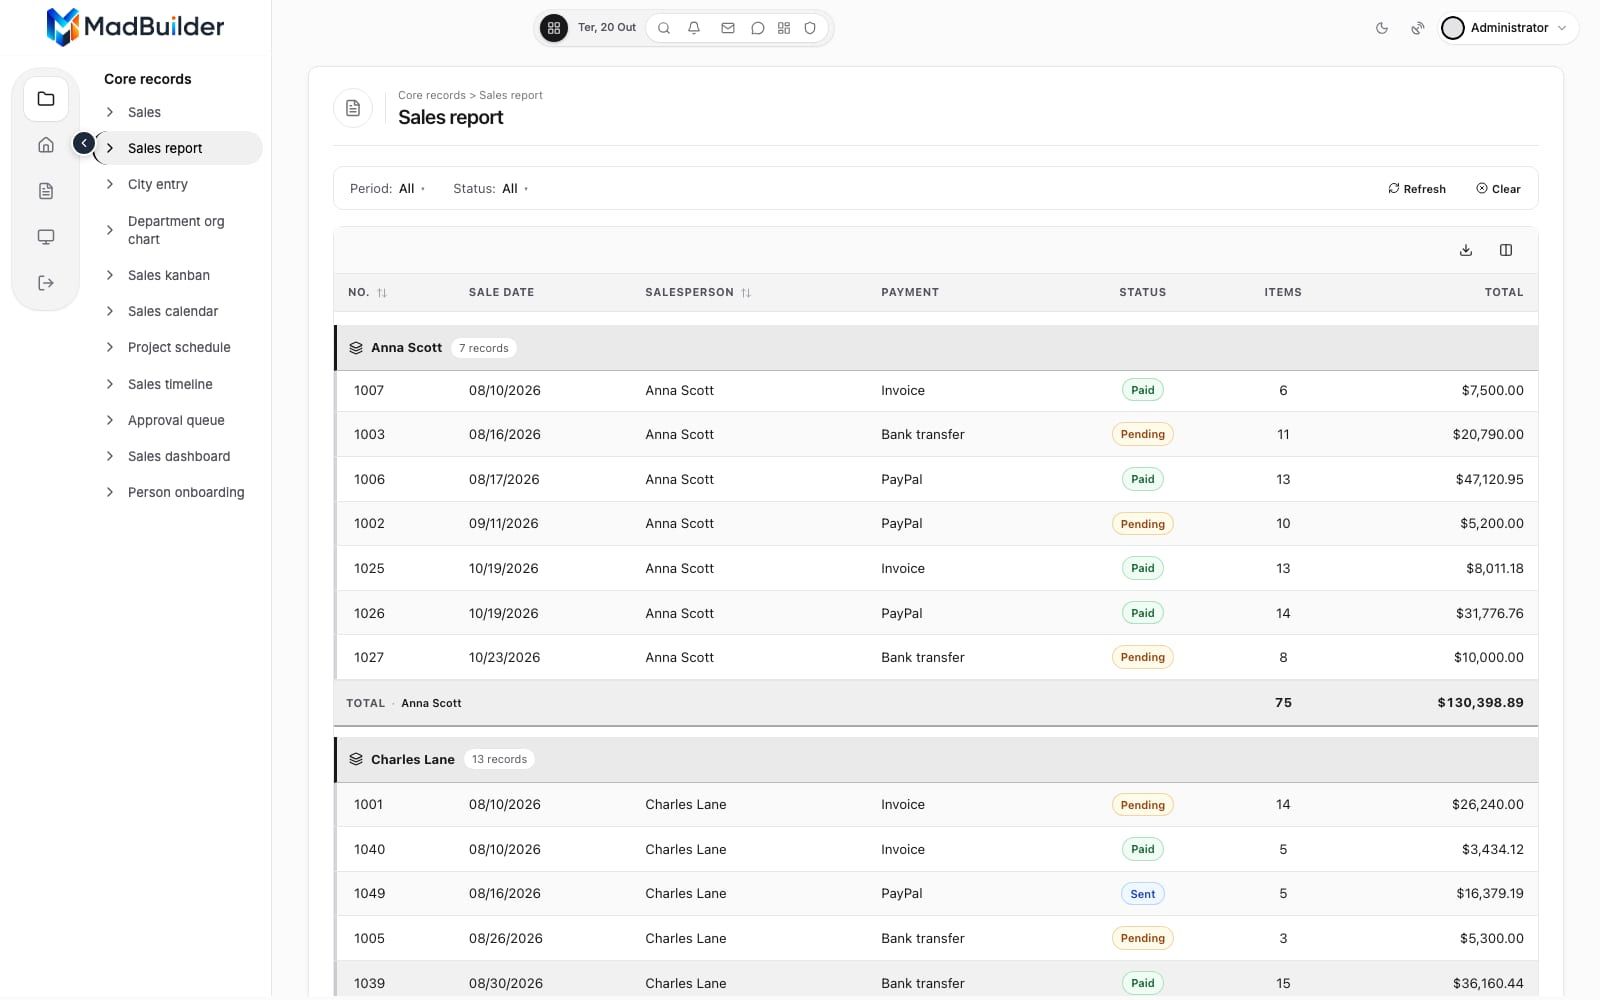Sort by the Salesperson column
Screen dimensions: 1600x1000
click(698, 293)
